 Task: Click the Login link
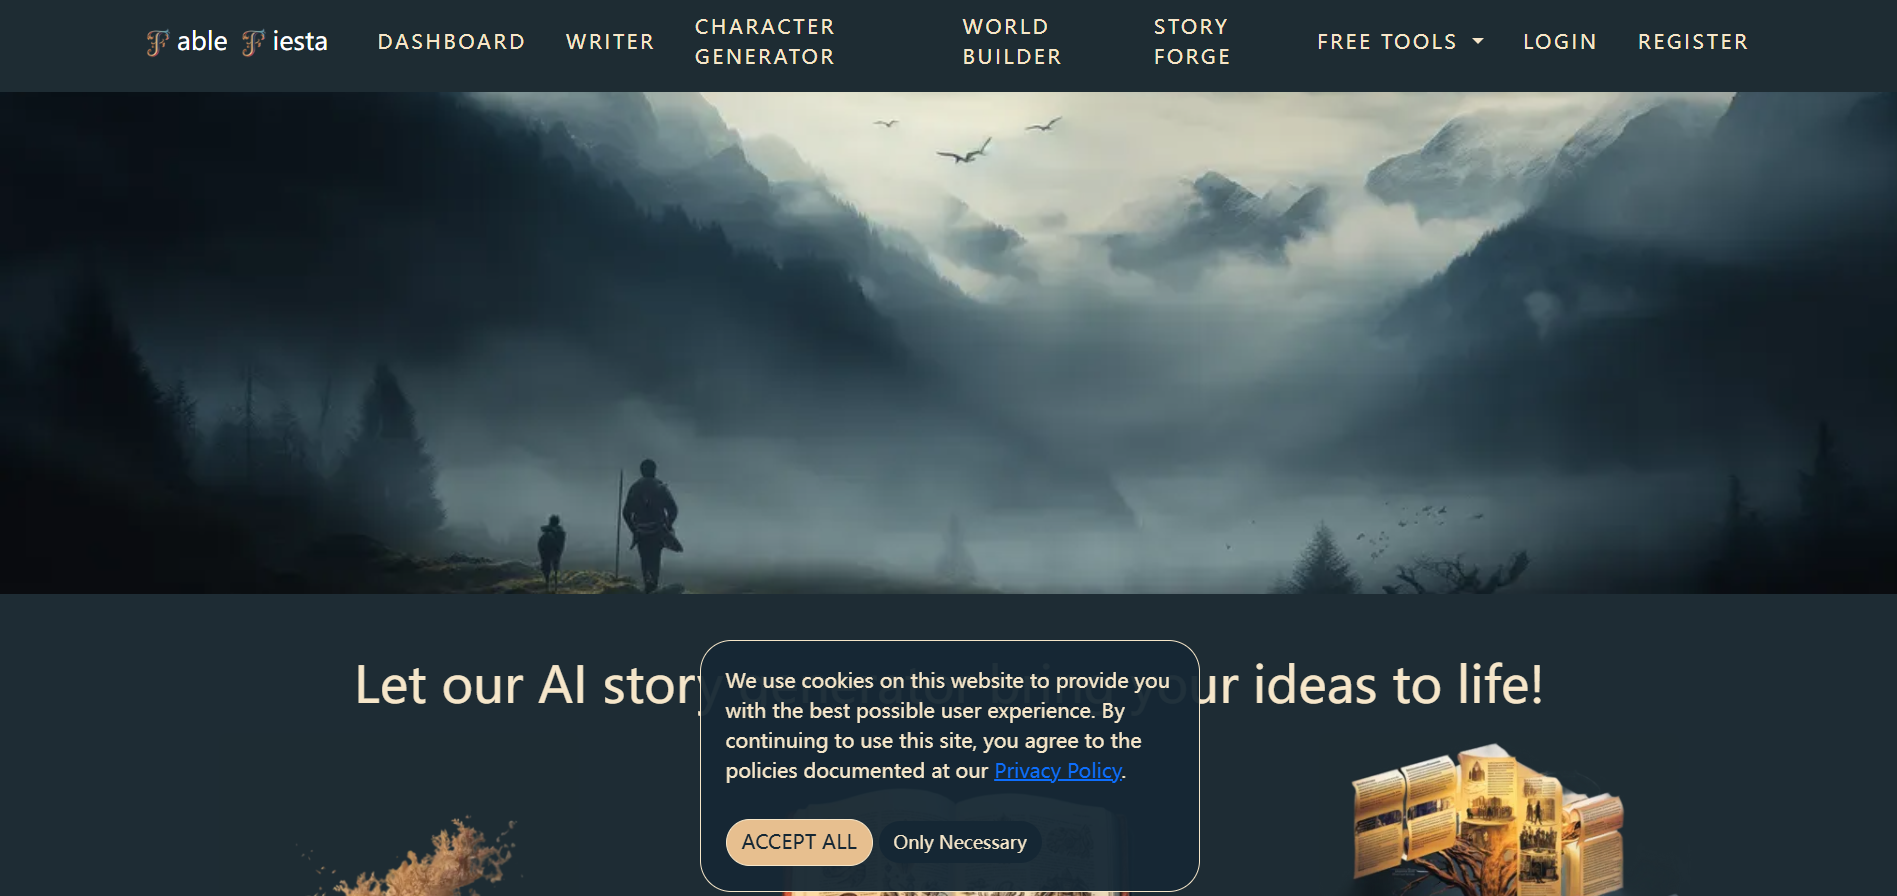point(1560,42)
